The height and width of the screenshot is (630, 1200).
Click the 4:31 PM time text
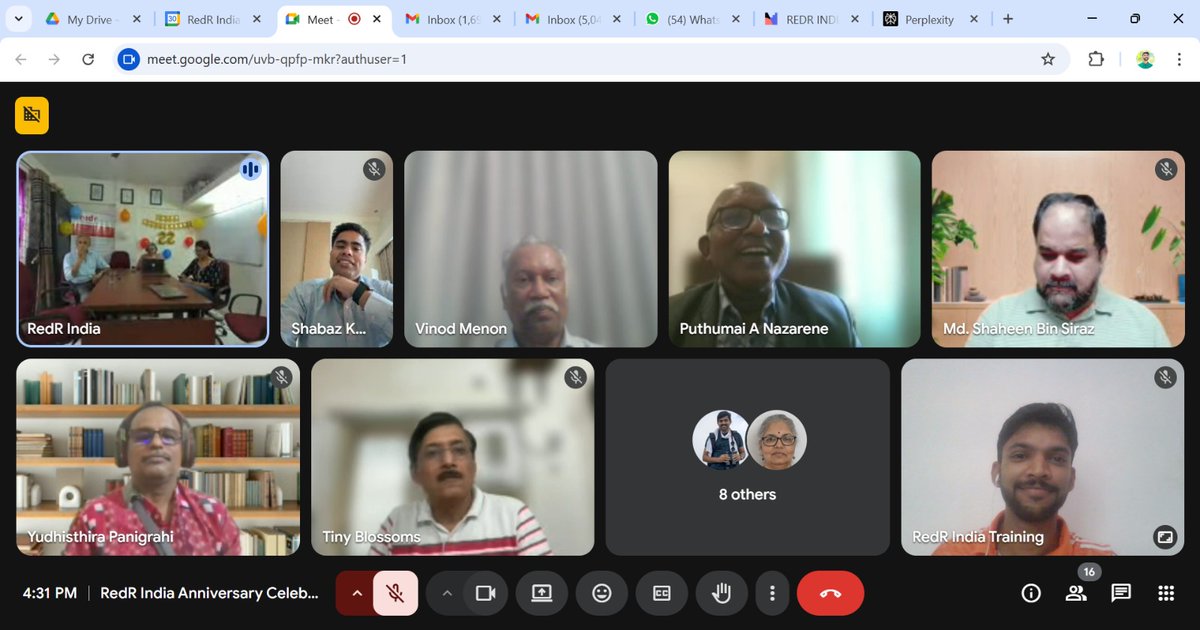point(50,593)
